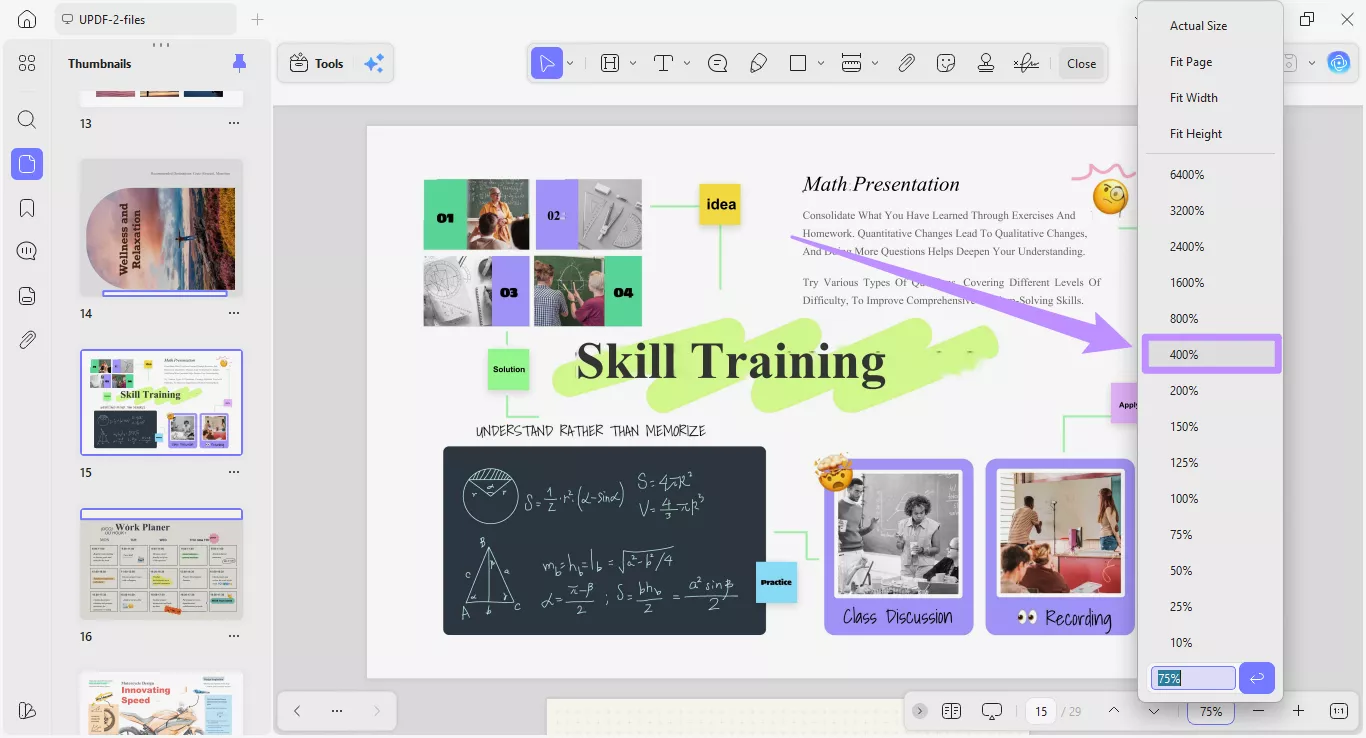Open page 13 thumbnail options menu

(234, 123)
